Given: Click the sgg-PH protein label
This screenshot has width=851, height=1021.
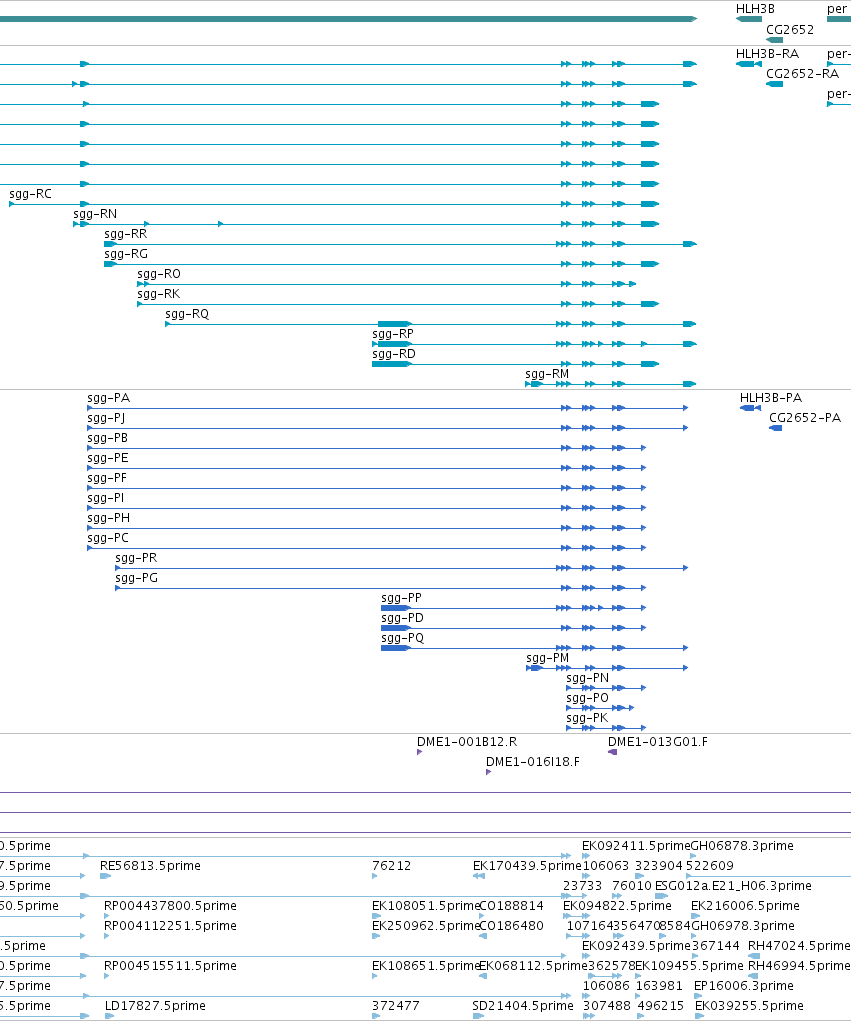Looking at the screenshot, I should pos(109,518).
